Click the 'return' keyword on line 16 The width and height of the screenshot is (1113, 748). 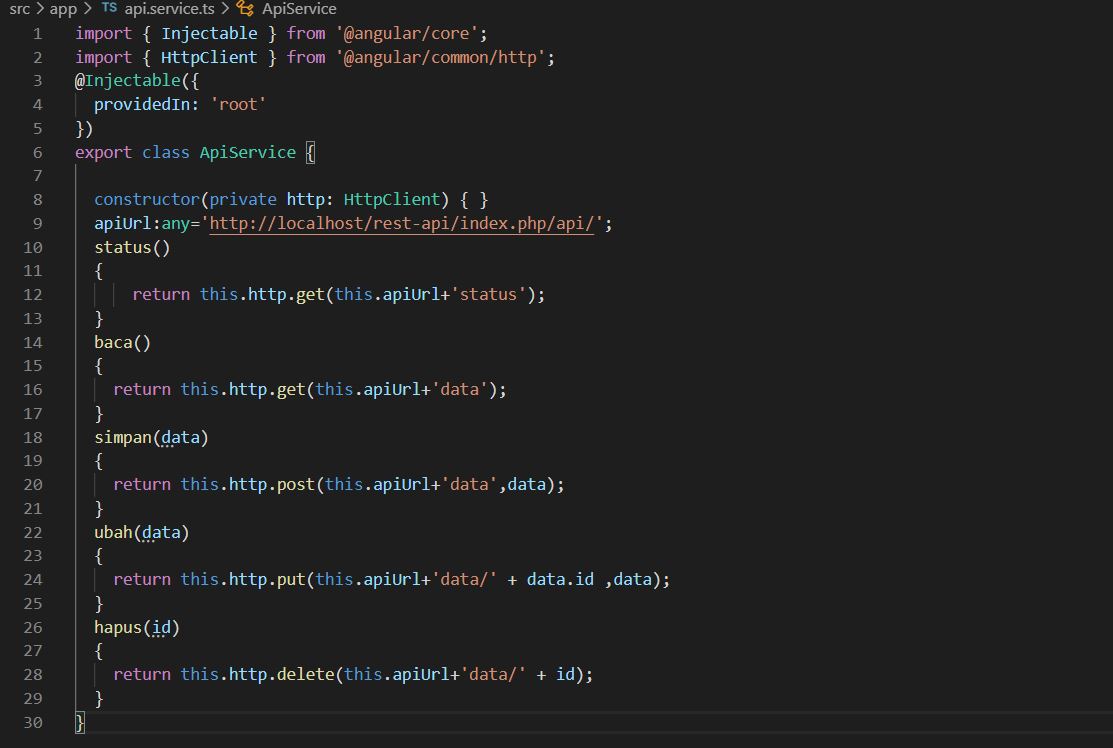(x=142, y=390)
